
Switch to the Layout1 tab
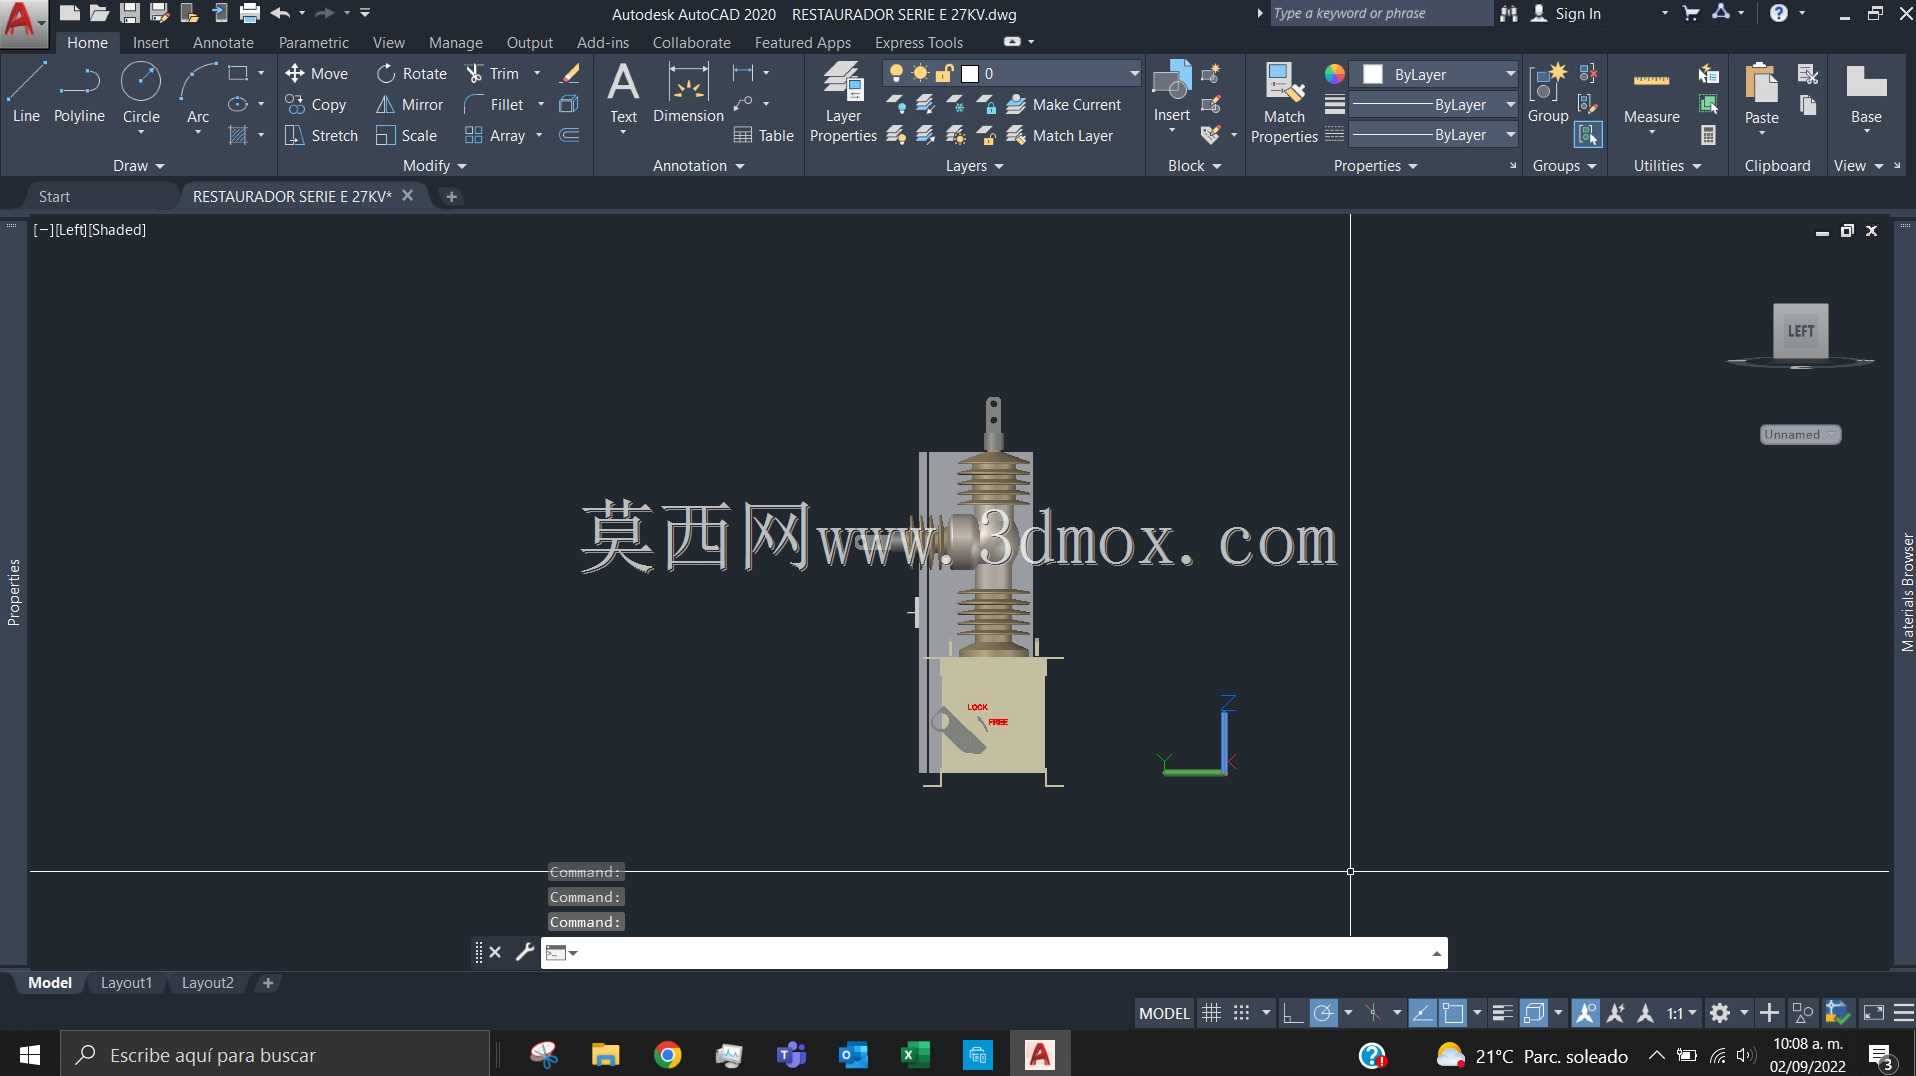tap(126, 983)
